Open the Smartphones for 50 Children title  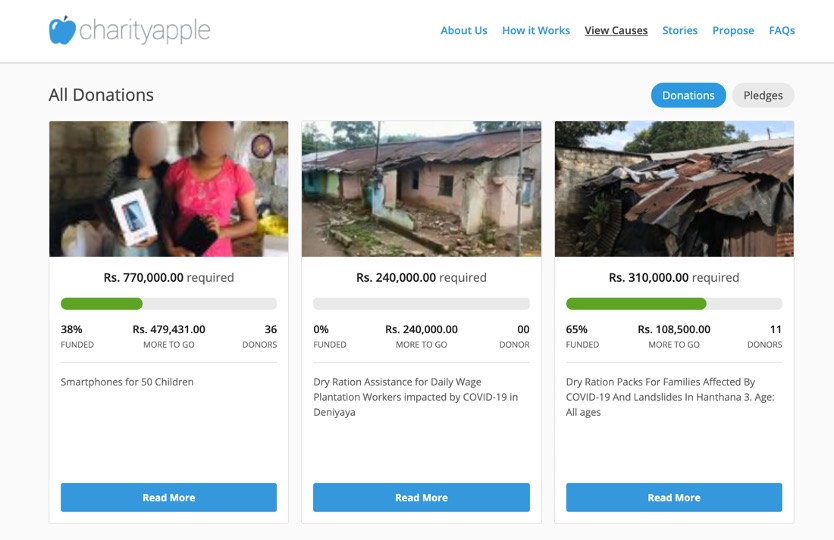(127, 382)
